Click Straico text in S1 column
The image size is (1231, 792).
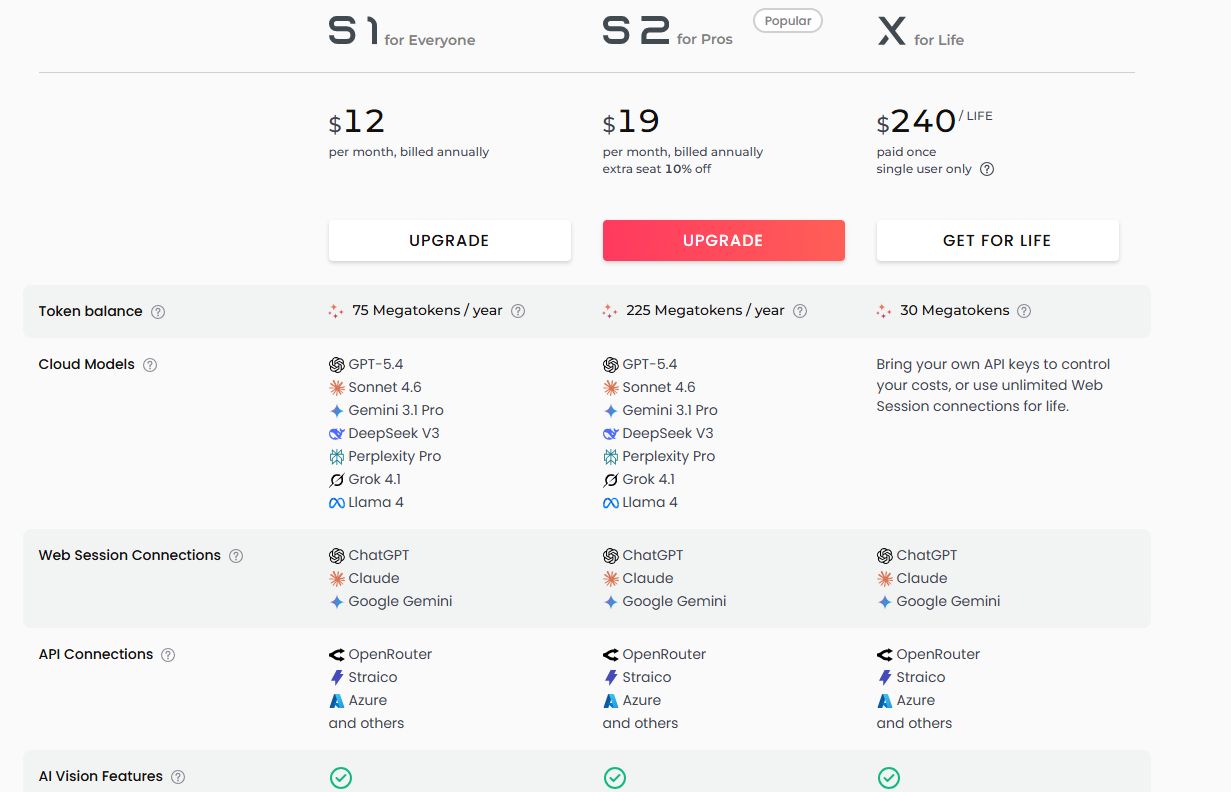tap(373, 678)
